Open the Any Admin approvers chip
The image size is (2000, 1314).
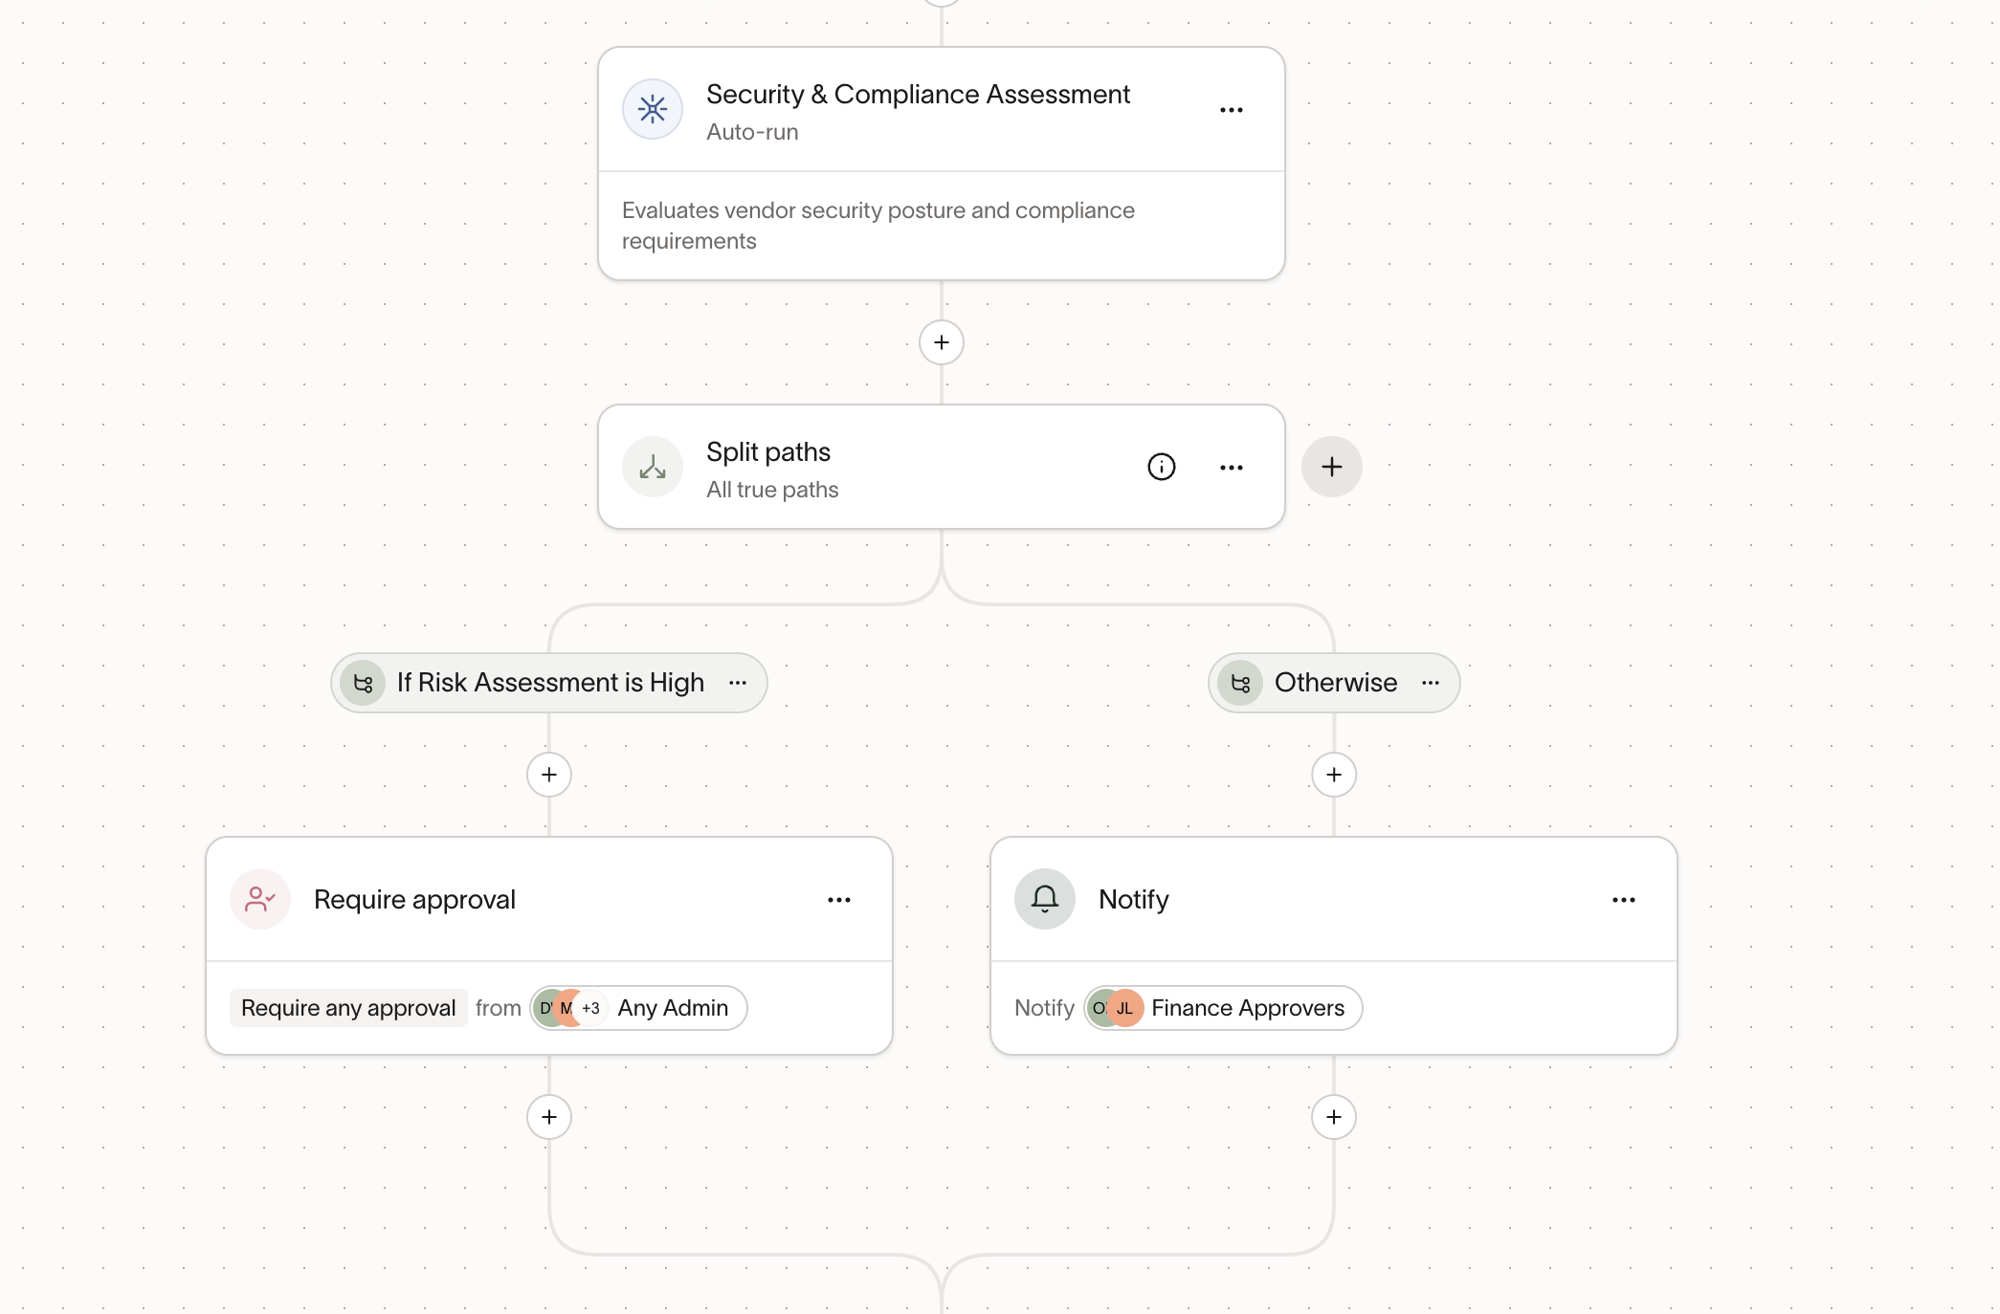638,1008
